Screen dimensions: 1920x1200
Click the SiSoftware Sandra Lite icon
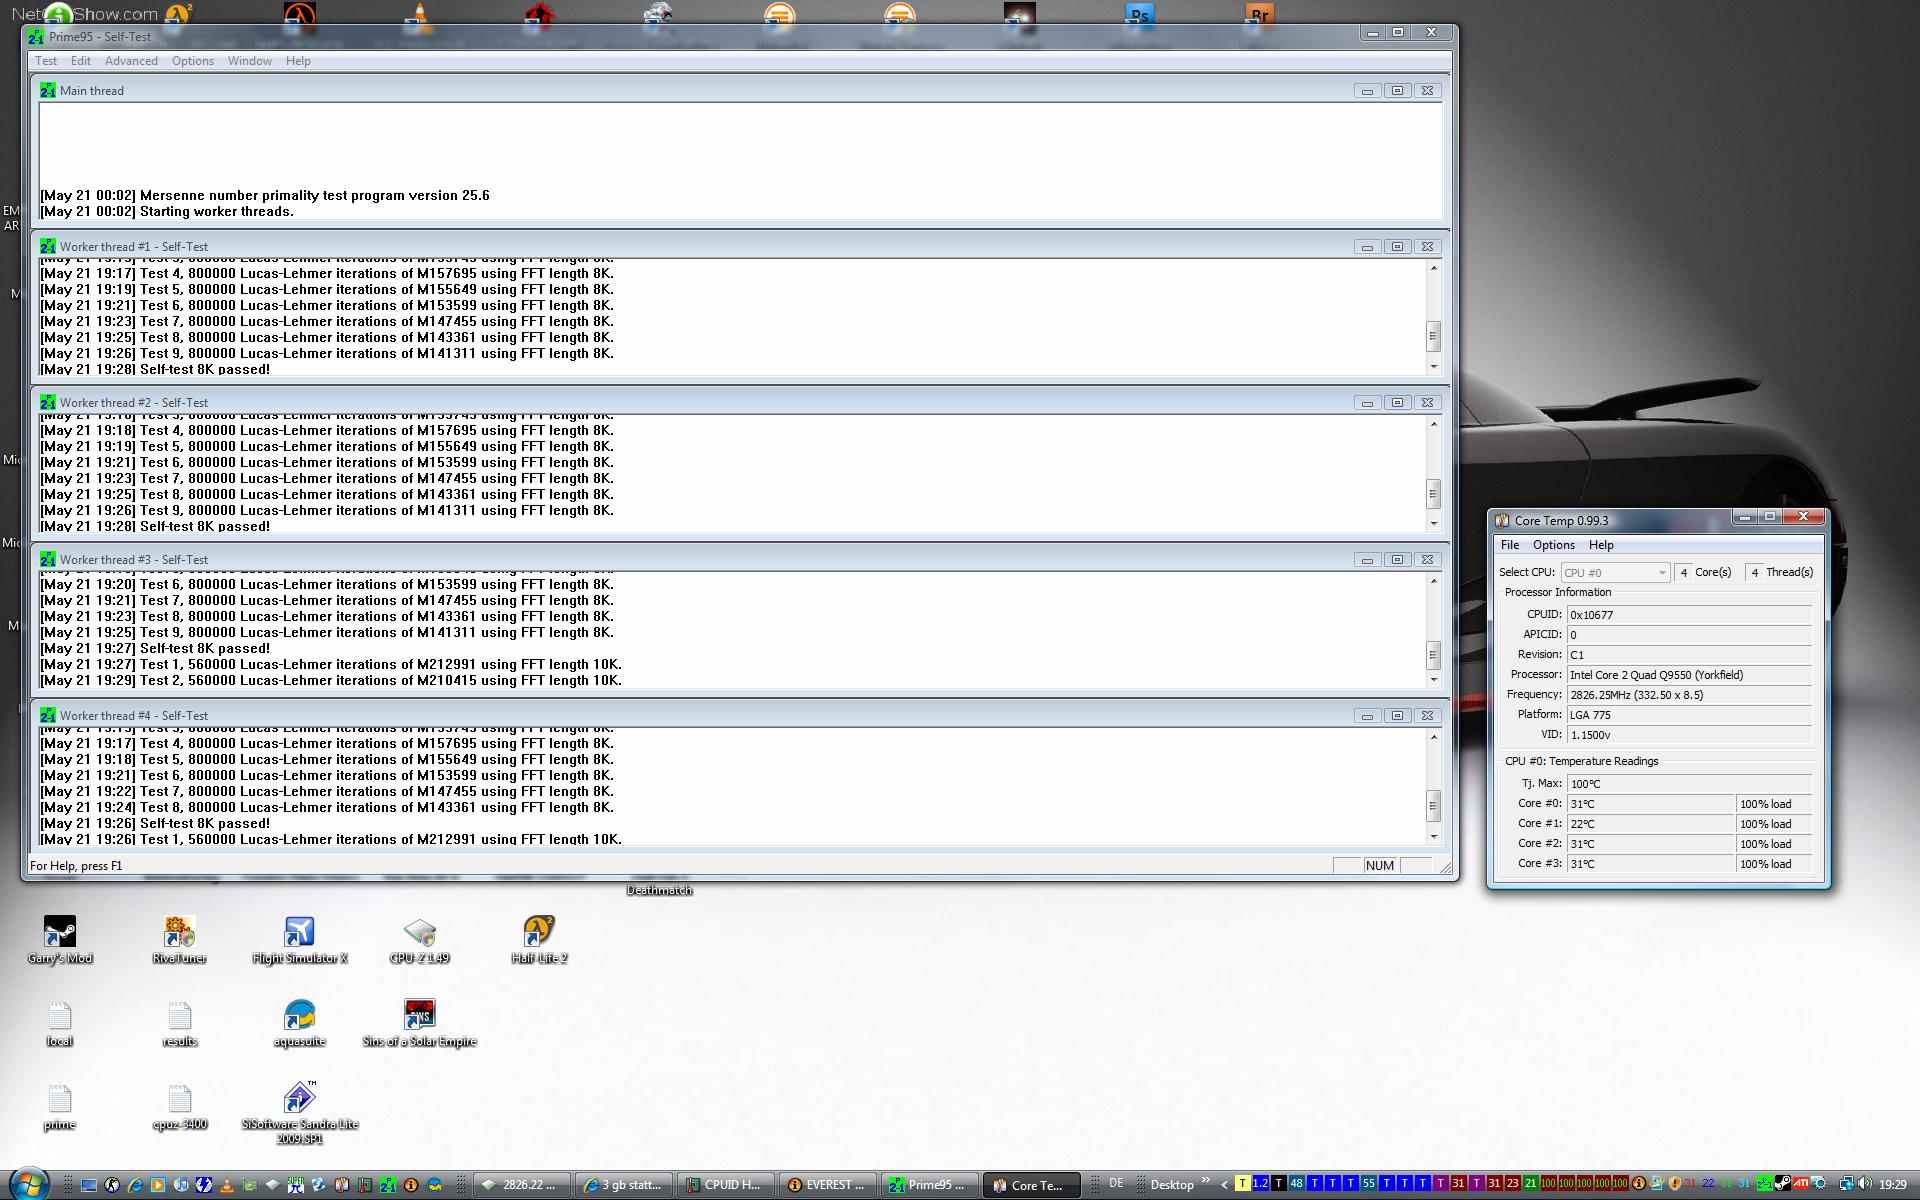[299, 1112]
